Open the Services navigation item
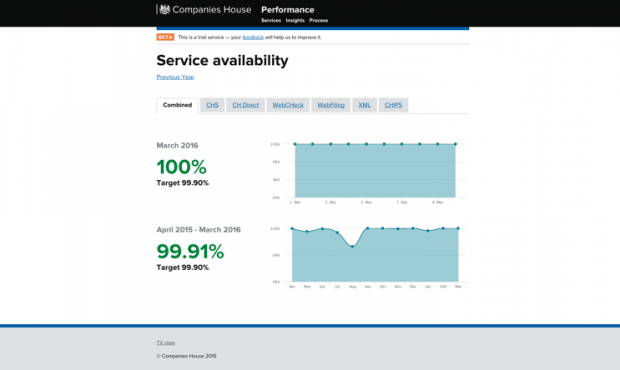Image resolution: width=620 pixels, height=370 pixels. click(271, 21)
